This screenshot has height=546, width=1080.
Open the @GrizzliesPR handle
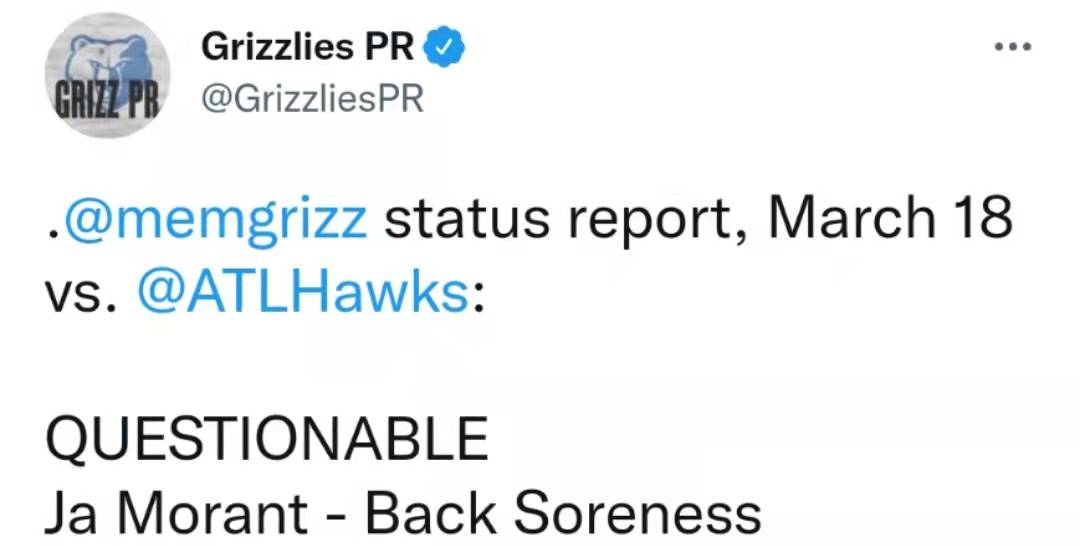312,99
